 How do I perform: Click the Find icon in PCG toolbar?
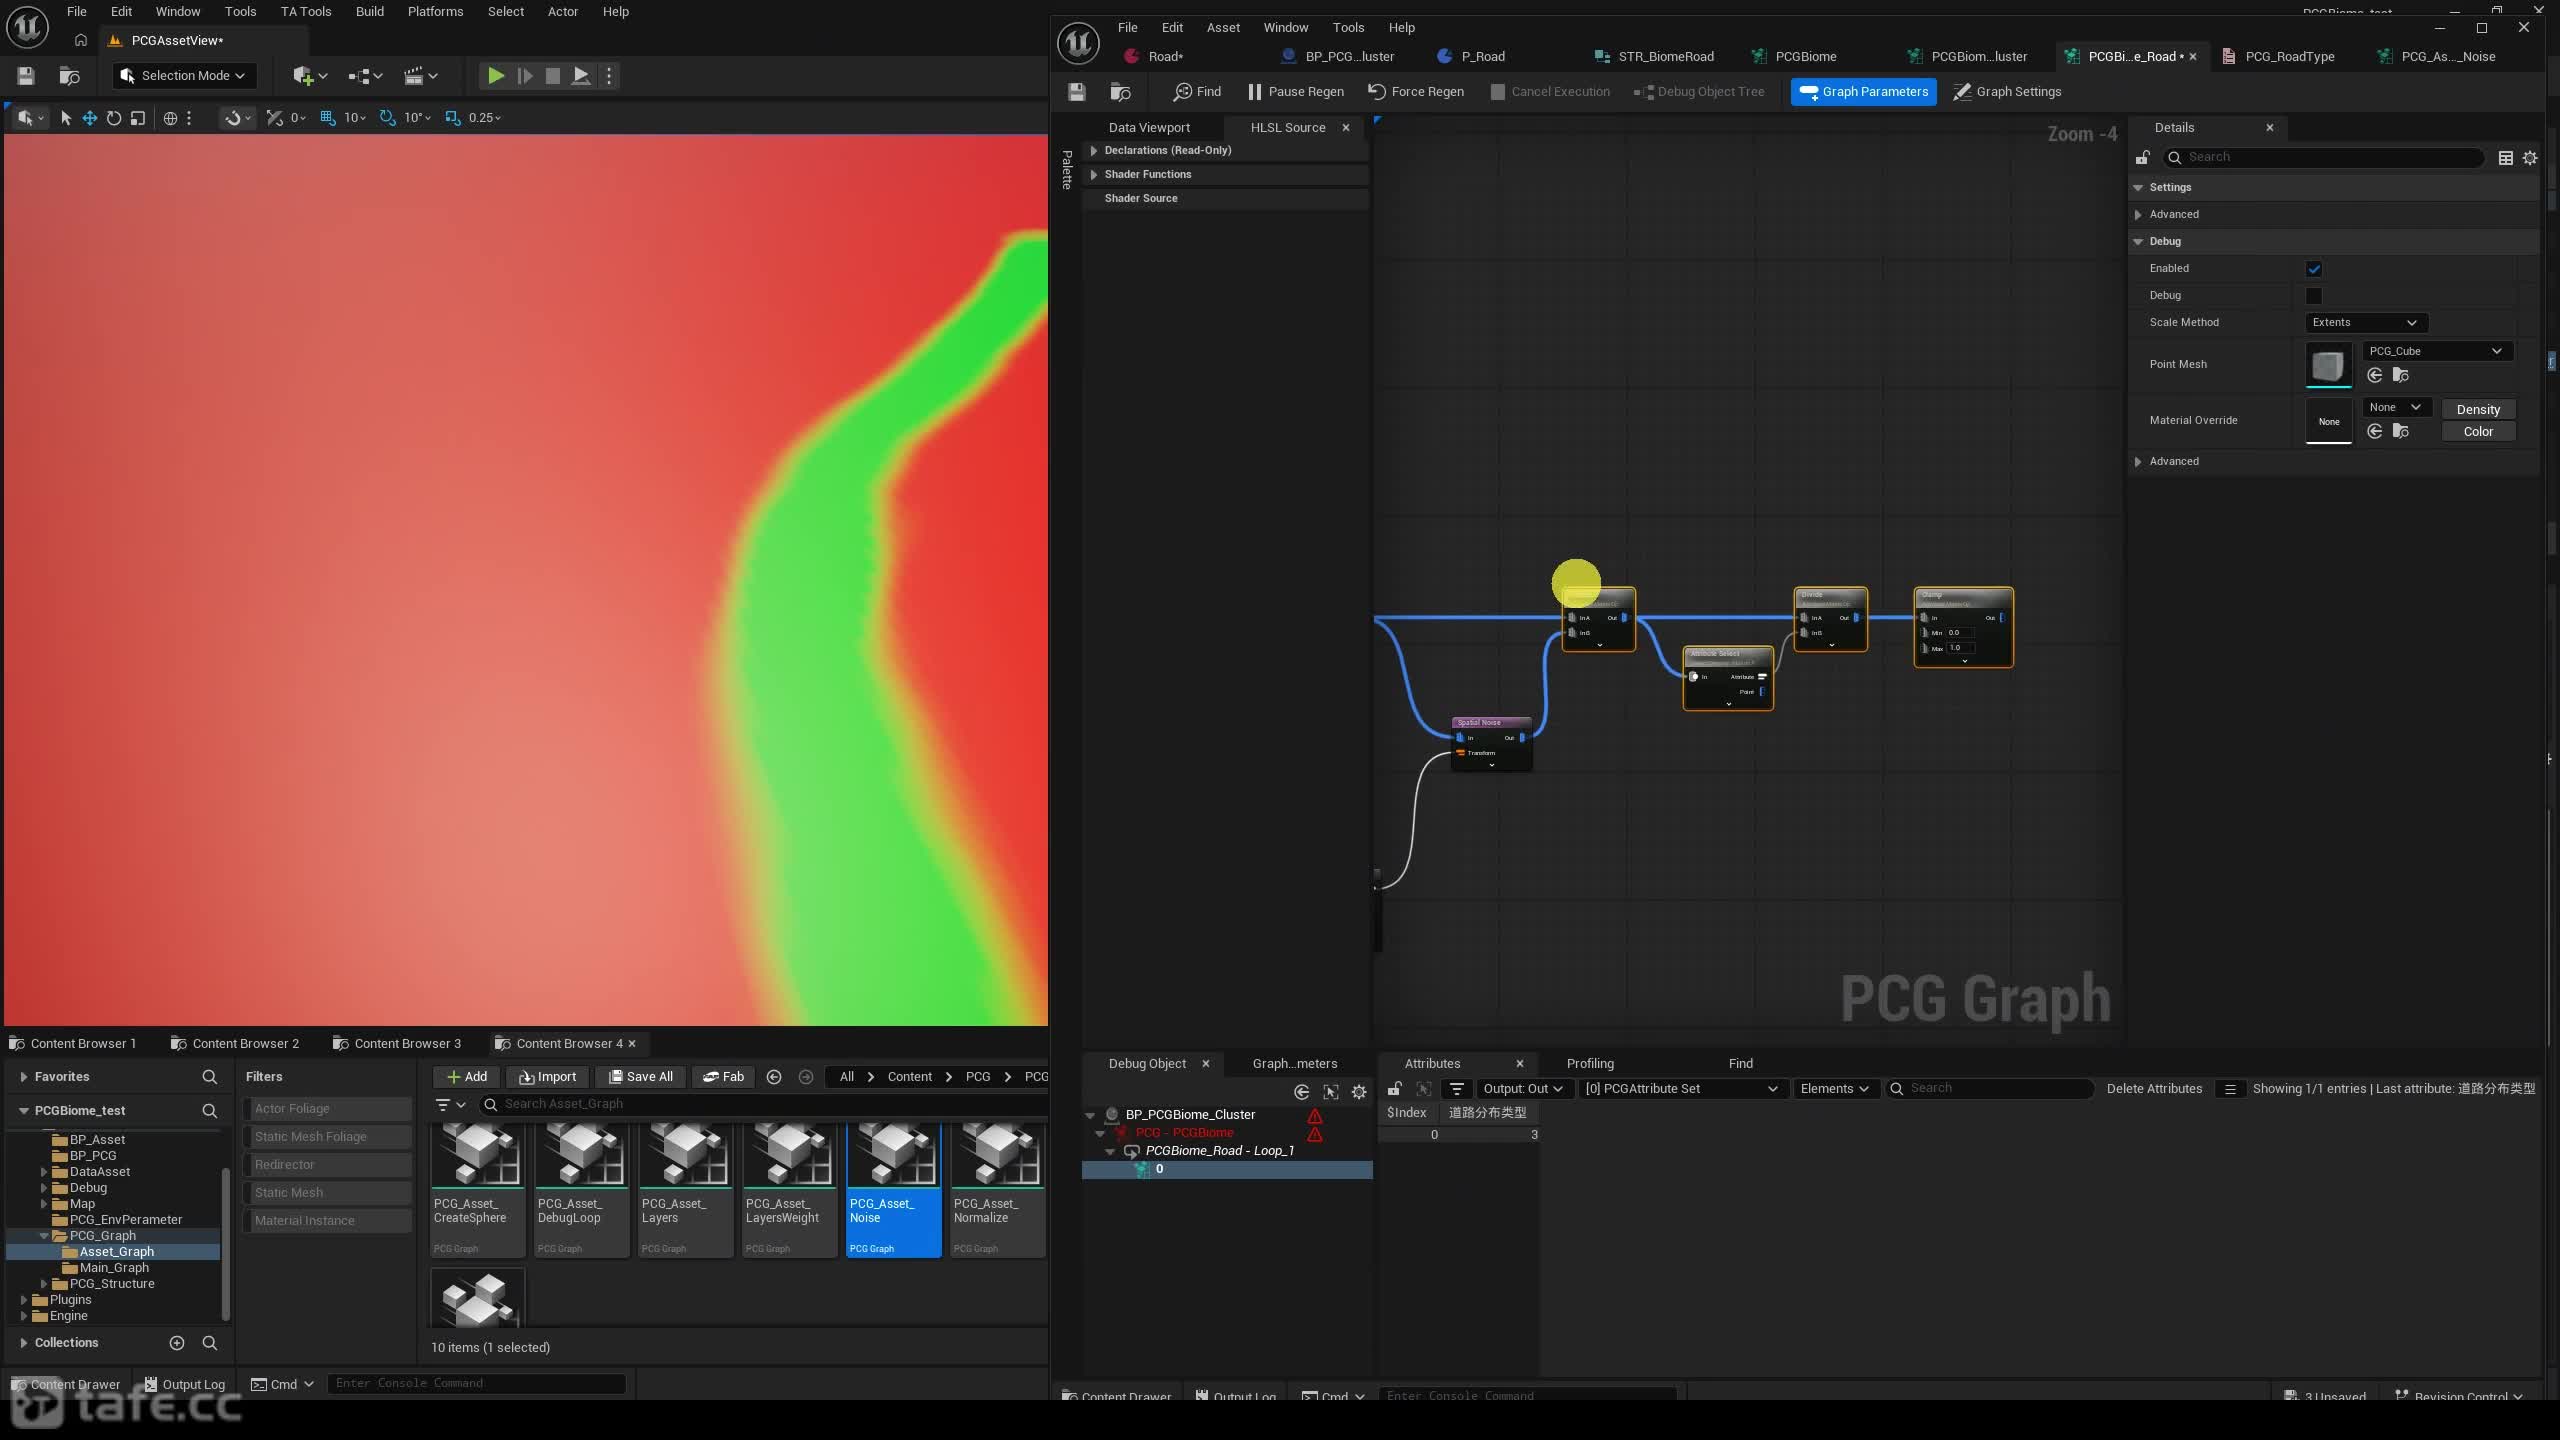[x=1183, y=91]
